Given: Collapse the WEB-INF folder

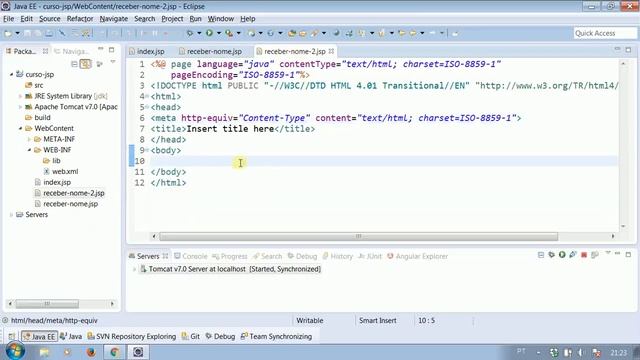Looking at the screenshot, I should click(x=29, y=150).
